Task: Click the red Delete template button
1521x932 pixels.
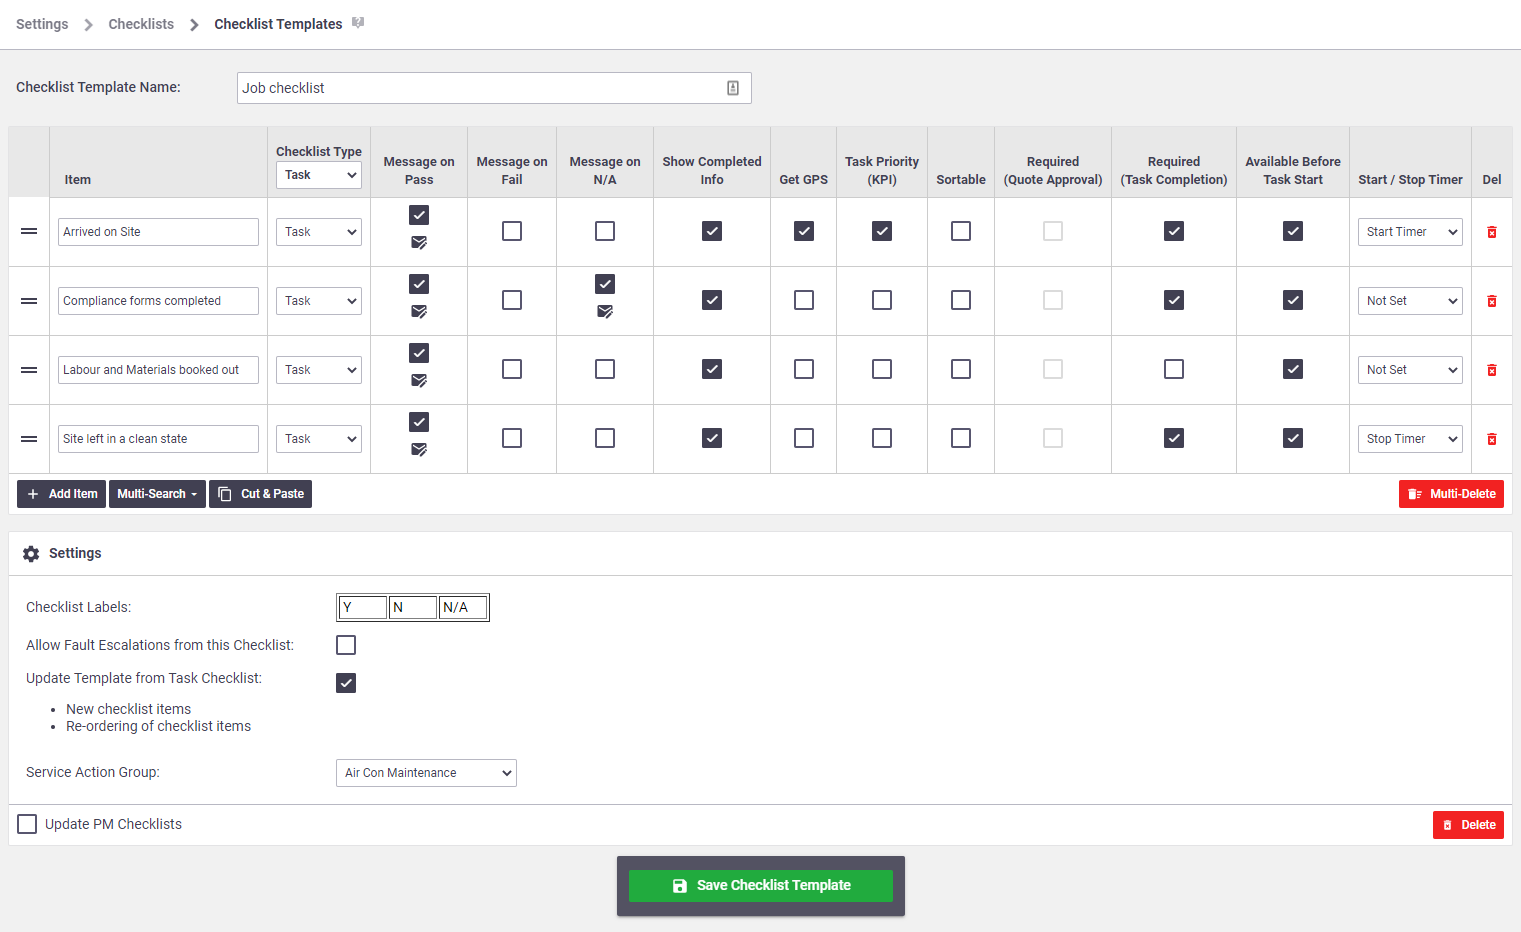Action: point(1468,825)
